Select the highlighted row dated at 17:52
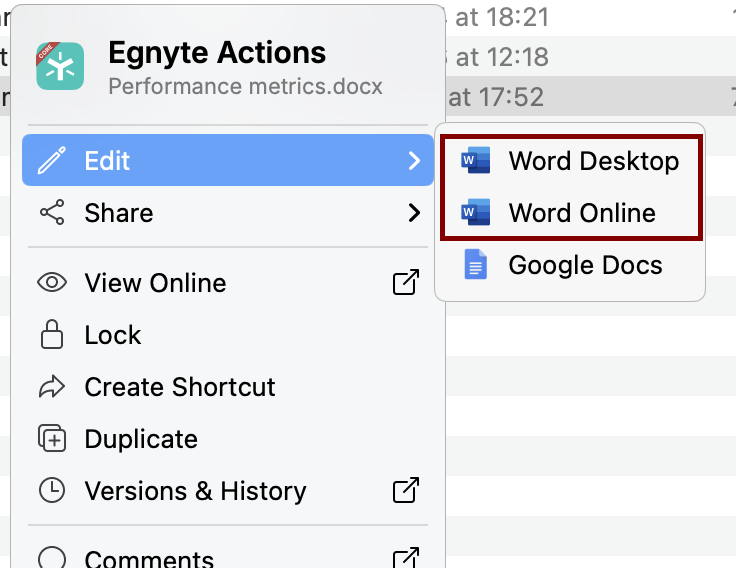 pyautogui.click(x=591, y=97)
